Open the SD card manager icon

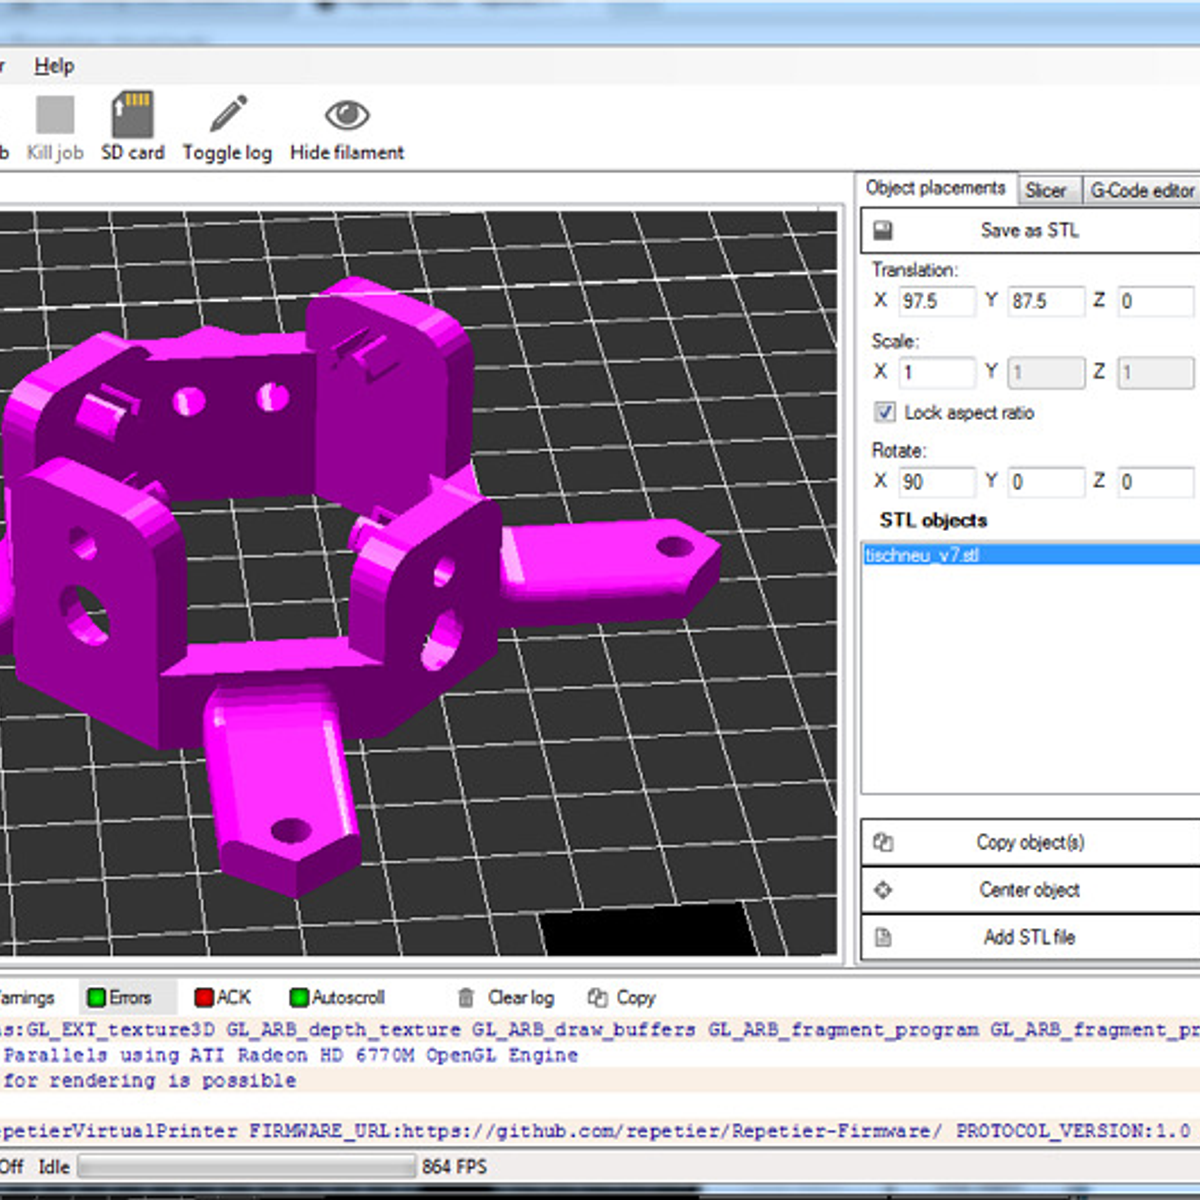click(132, 113)
